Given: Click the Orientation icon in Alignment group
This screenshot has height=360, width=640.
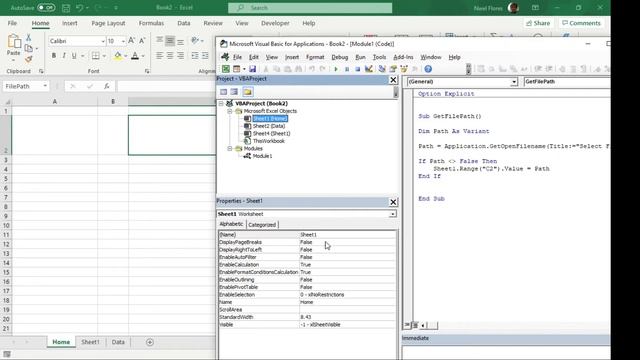Looking at the screenshot, I should coord(195,40).
